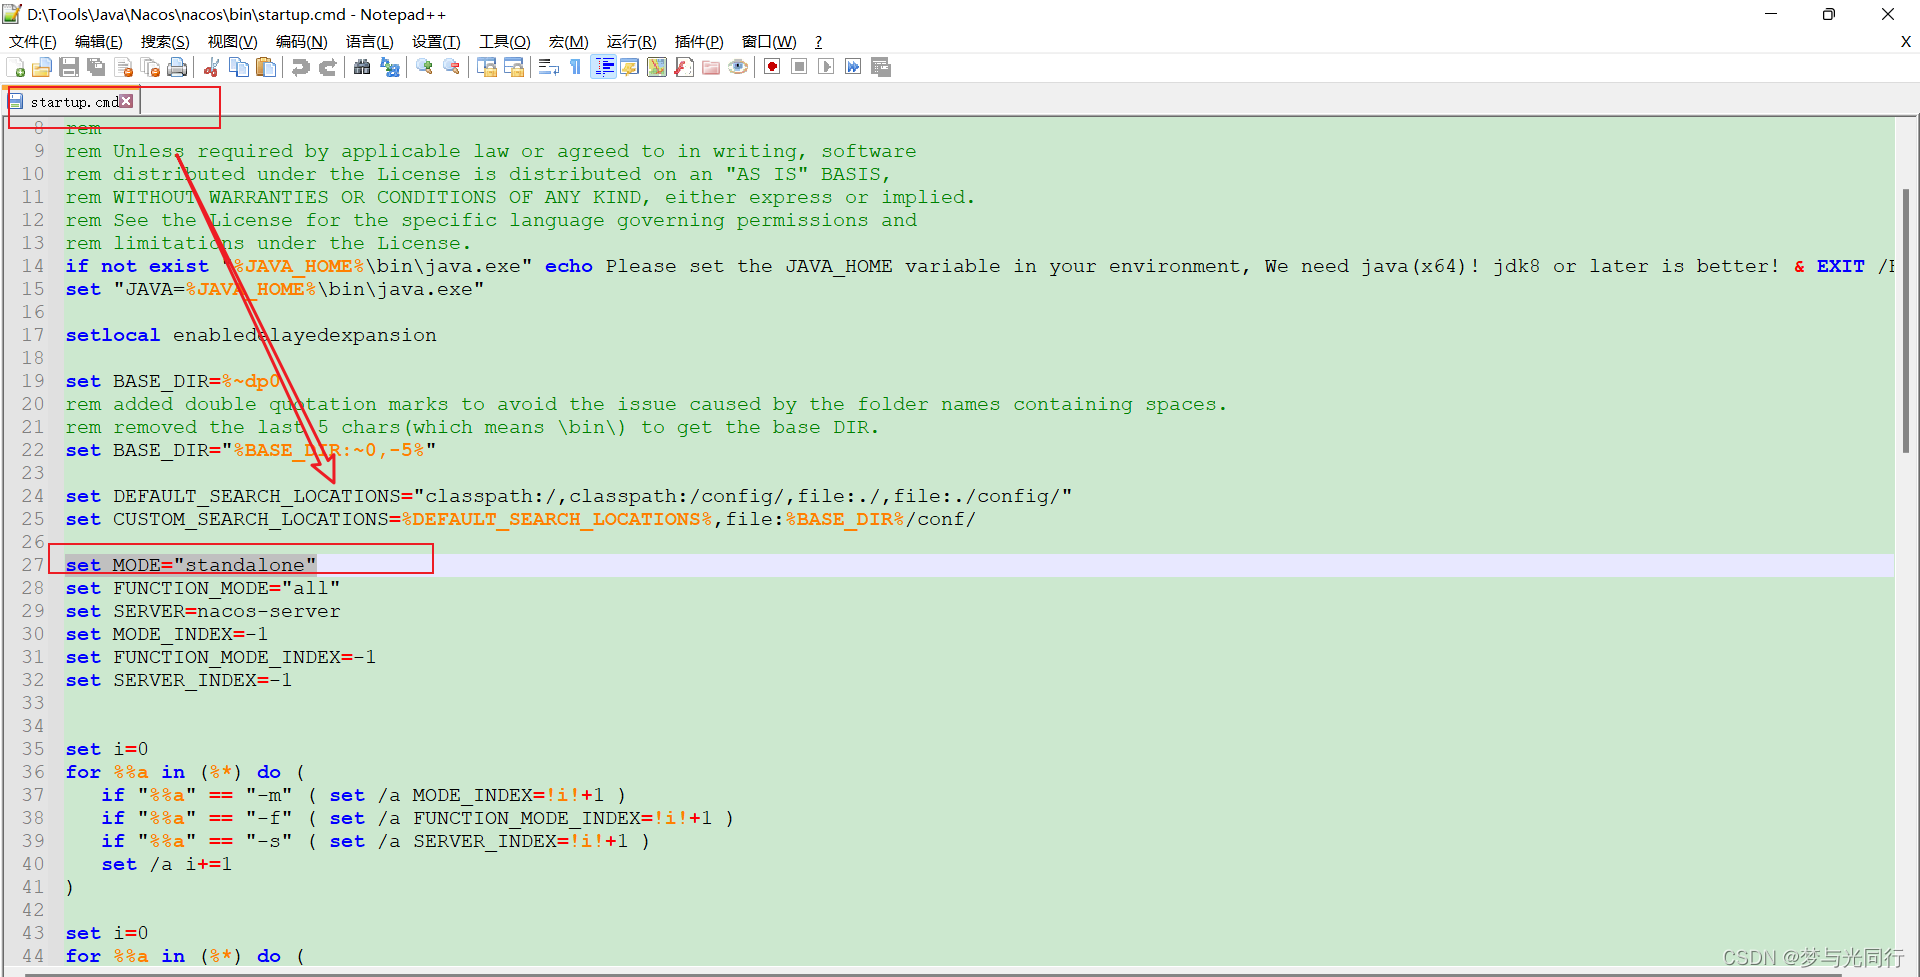Close the startup.cmd tab with its red X
The width and height of the screenshot is (1920, 977).
click(x=127, y=101)
